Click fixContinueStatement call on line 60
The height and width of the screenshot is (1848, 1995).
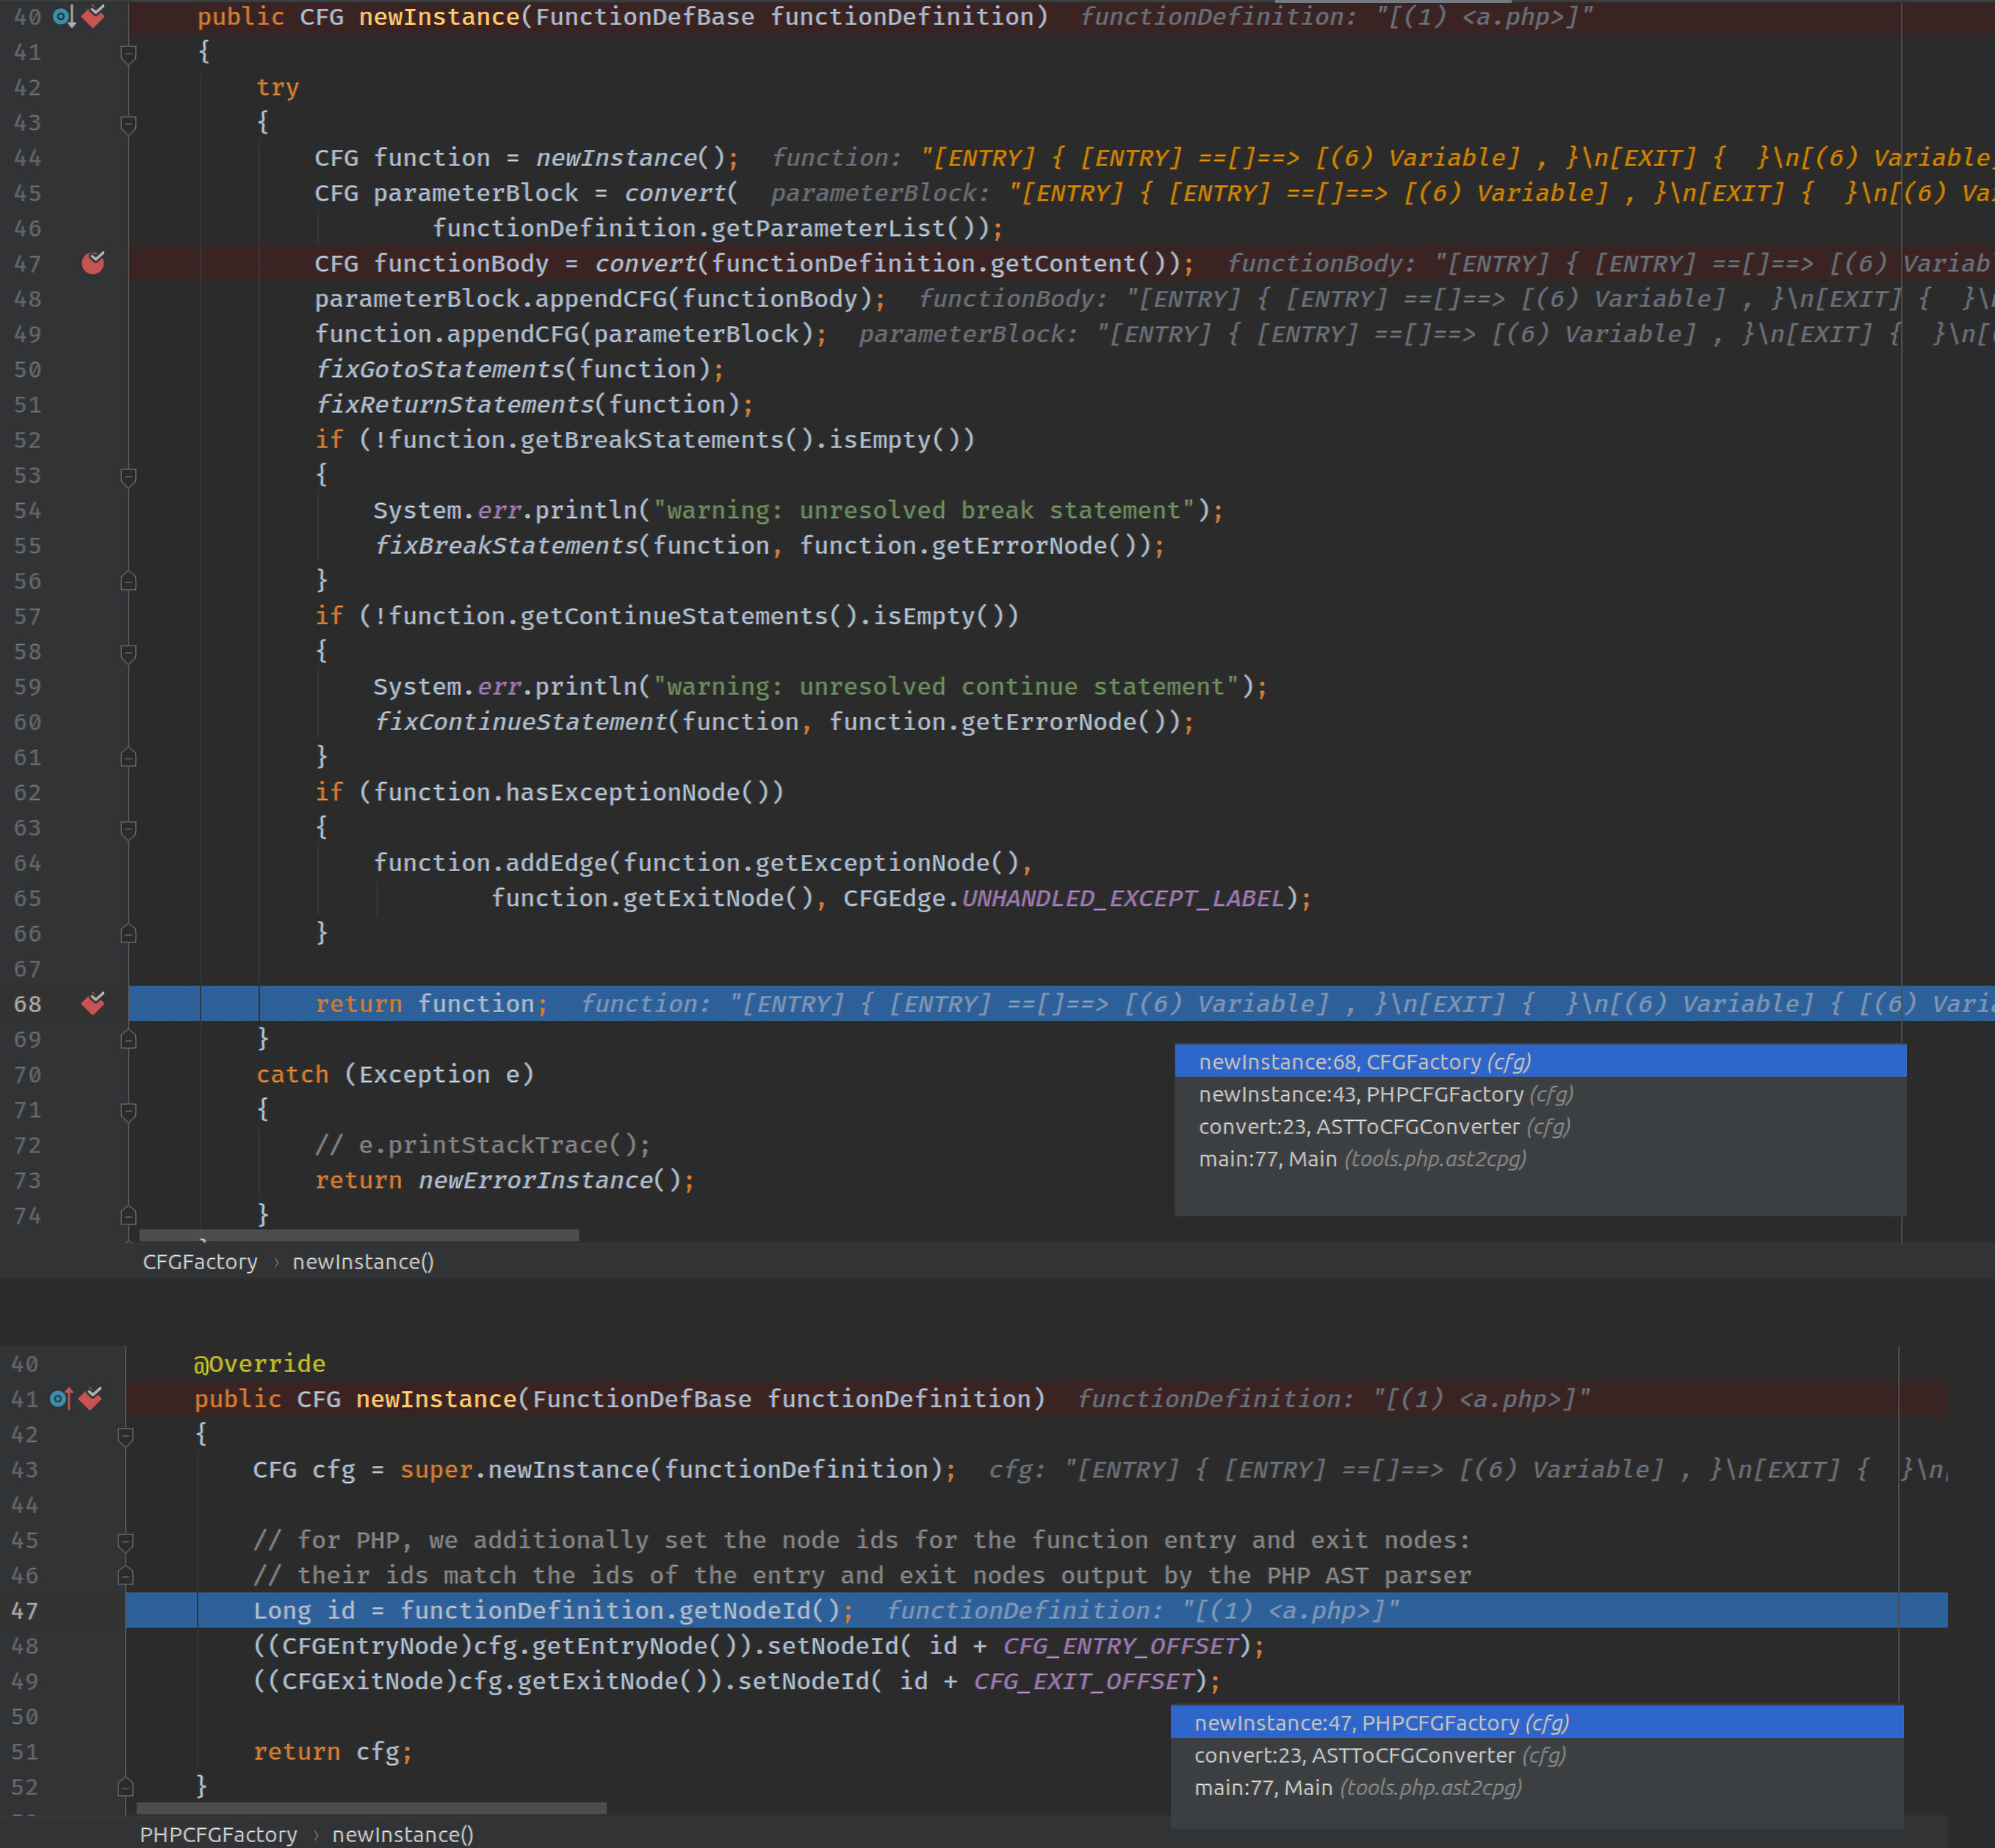tap(521, 721)
